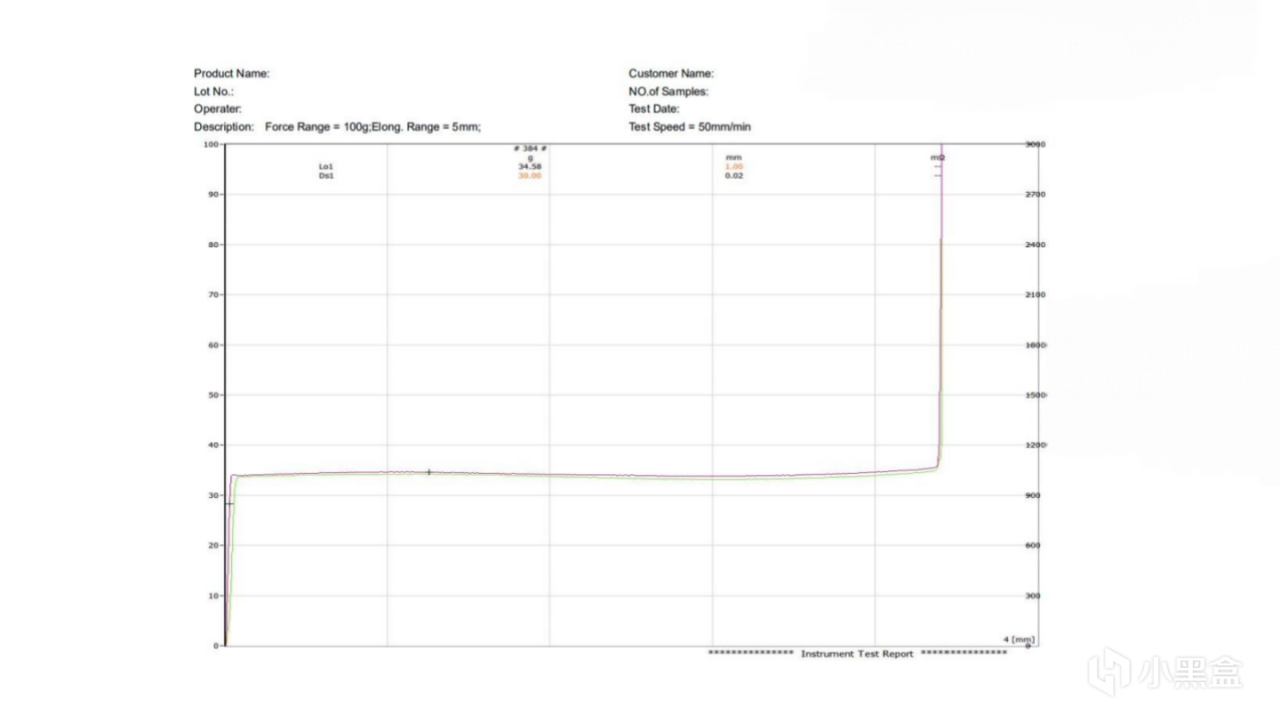Click the "Lo1" row label
The width and height of the screenshot is (1280, 715).
click(325, 167)
